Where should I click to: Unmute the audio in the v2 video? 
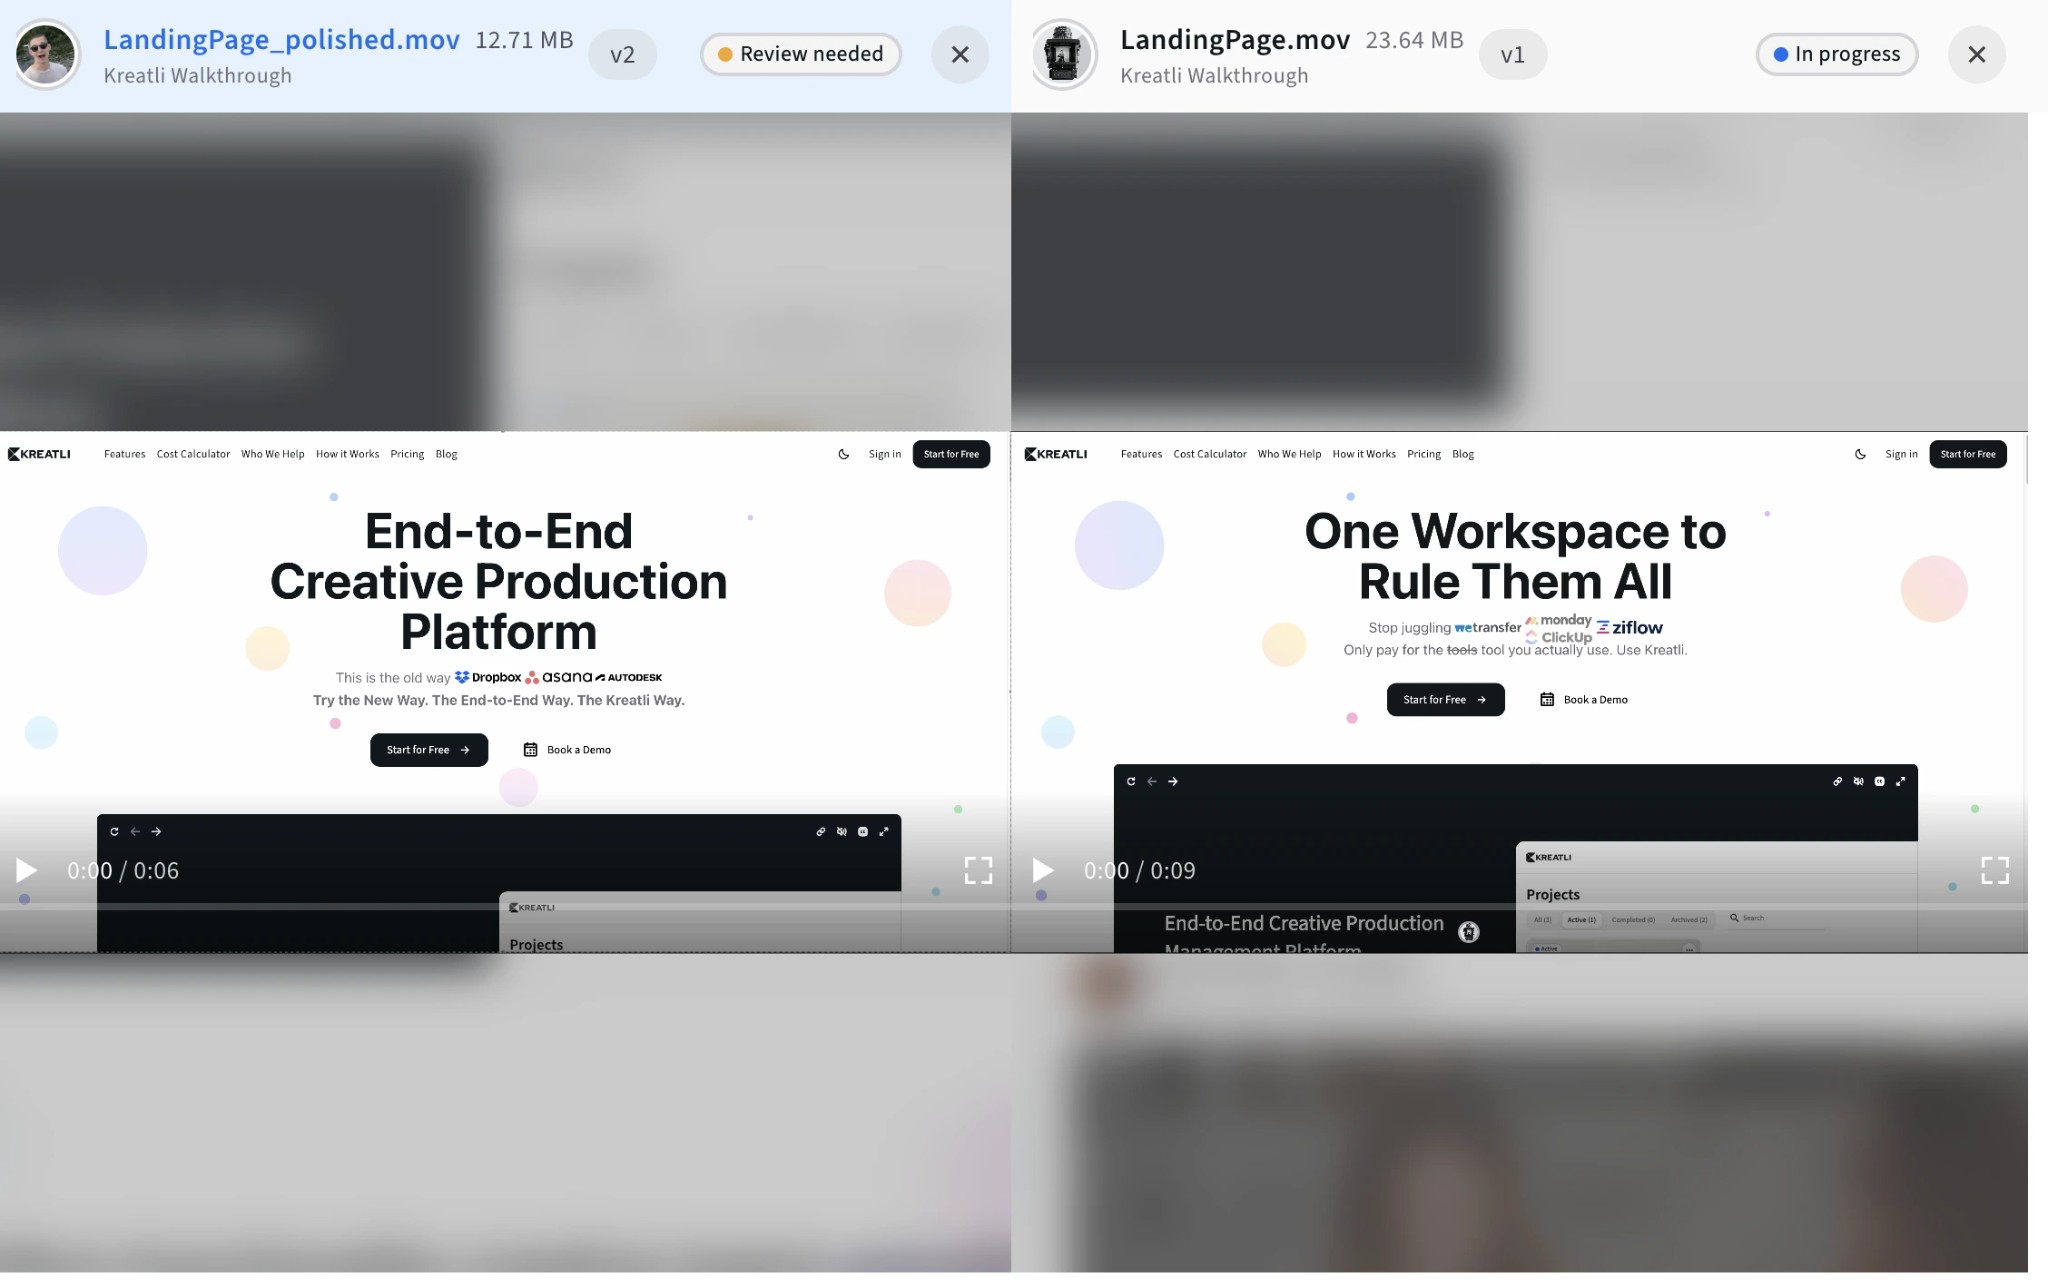coord(841,831)
